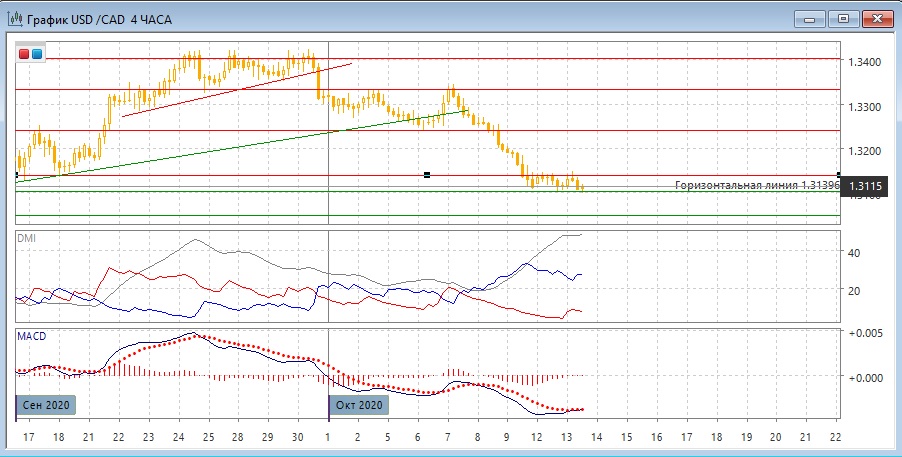Viewport: 902px width, 457px height.
Task: Click the middle handle of selected horizontal line
Action: pos(427,175)
